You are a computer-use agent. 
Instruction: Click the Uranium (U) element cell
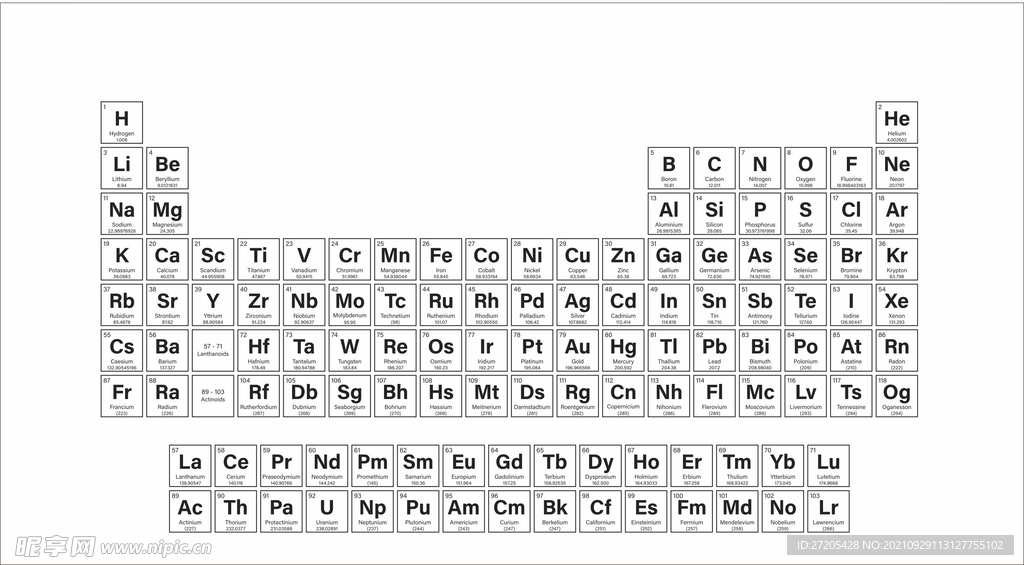[327, 511]
